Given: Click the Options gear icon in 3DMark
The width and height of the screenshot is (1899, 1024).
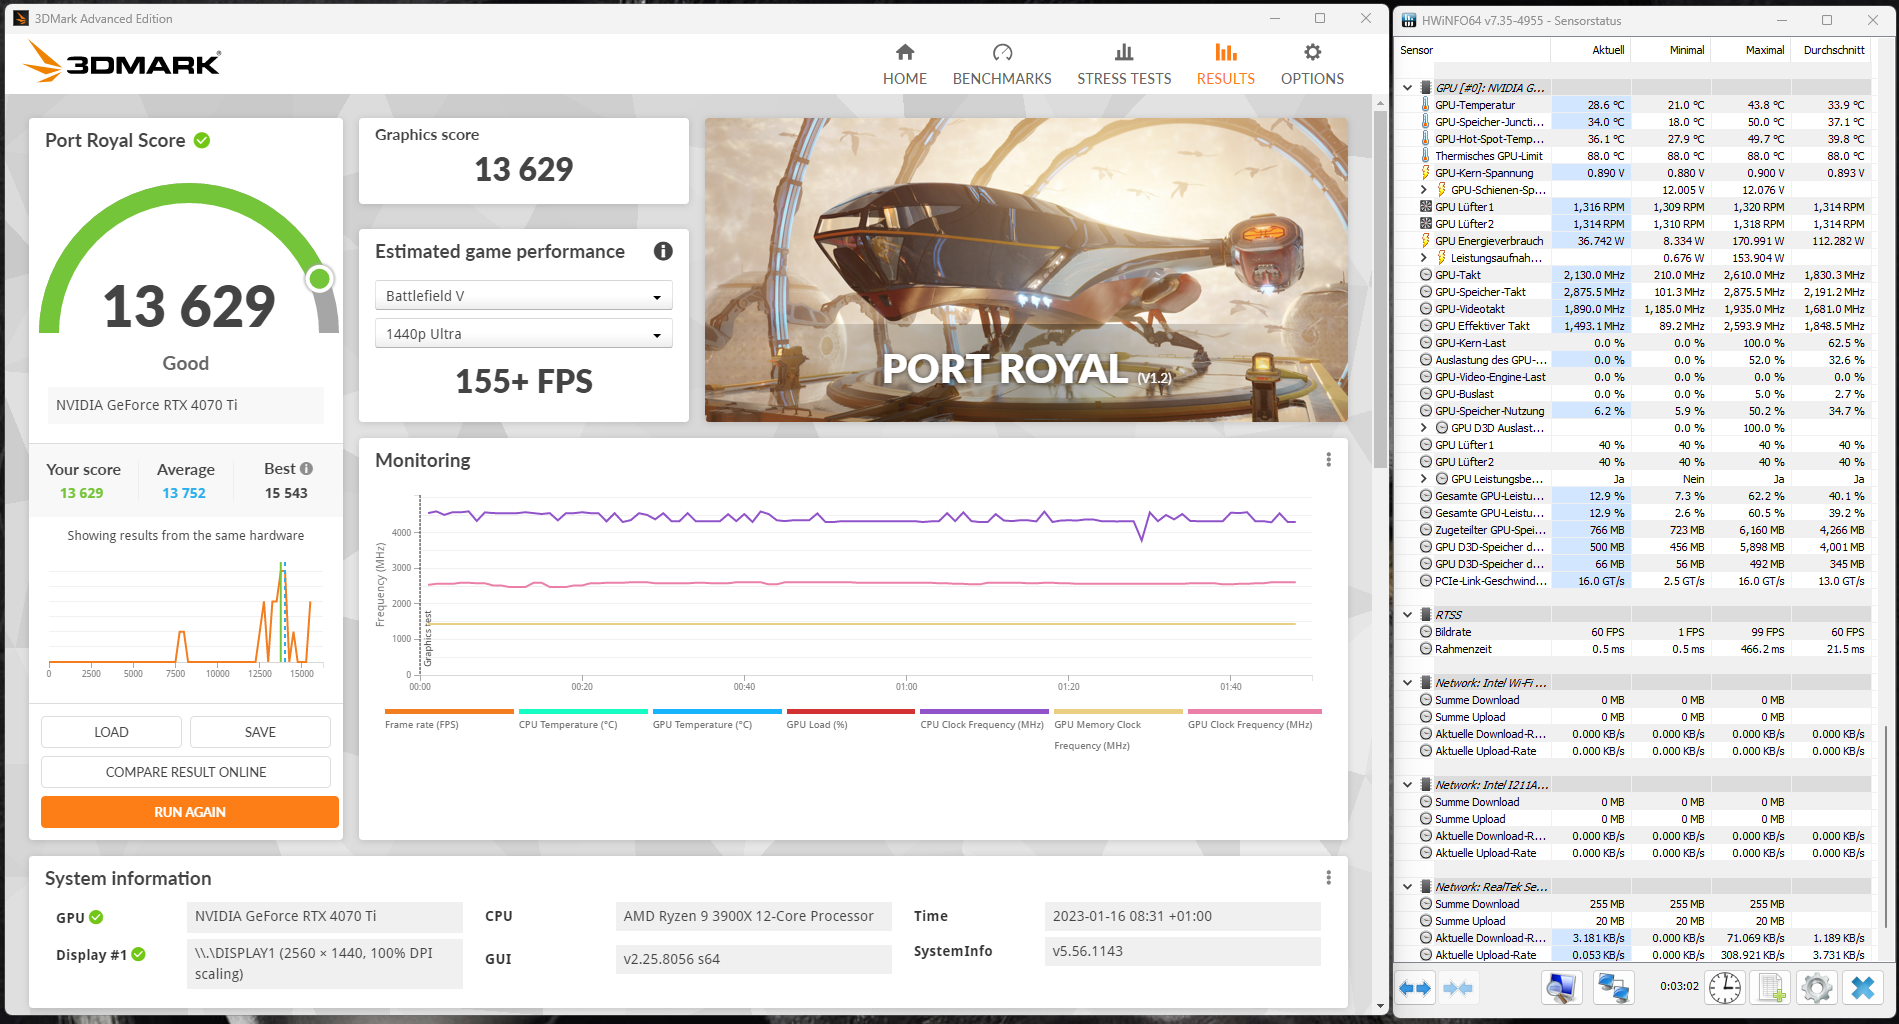Looking at the screenshot, I should [x=1313, y=52].
